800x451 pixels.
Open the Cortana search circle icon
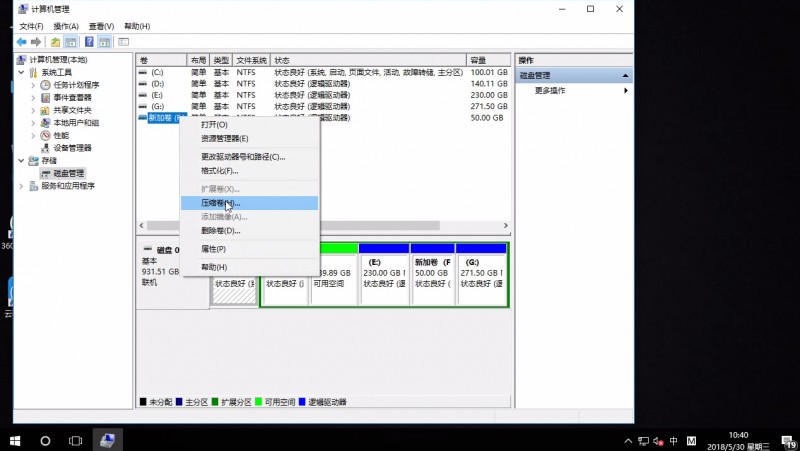pyautogui.click(x=45, y=440)
